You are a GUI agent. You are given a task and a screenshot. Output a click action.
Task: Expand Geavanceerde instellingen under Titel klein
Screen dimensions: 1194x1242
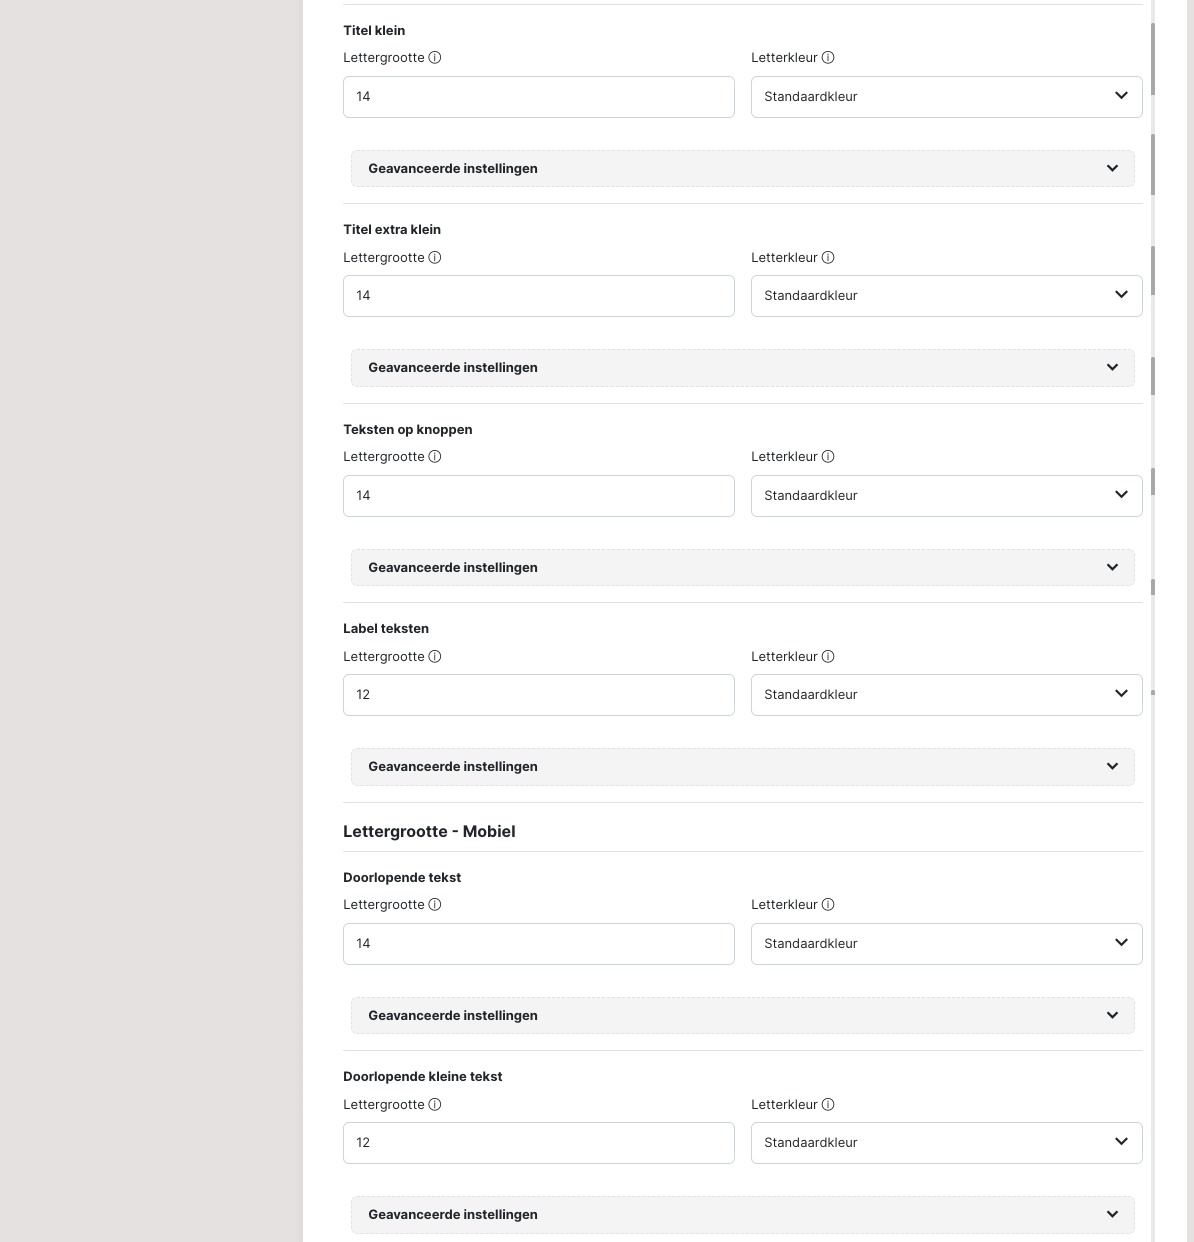click(x=742, y=169)
